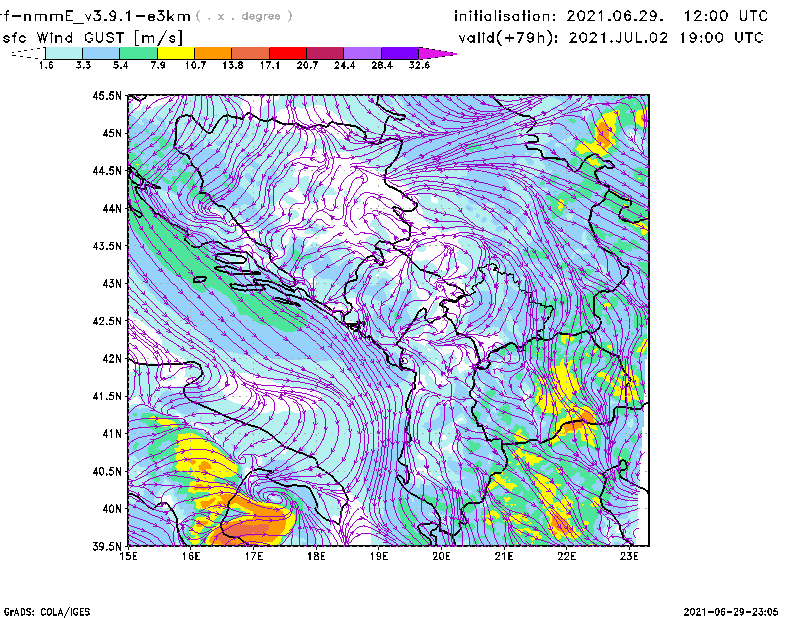Screen dimensions: 800x618
Task: Click legend value 7.9
Action: point(158,65)
